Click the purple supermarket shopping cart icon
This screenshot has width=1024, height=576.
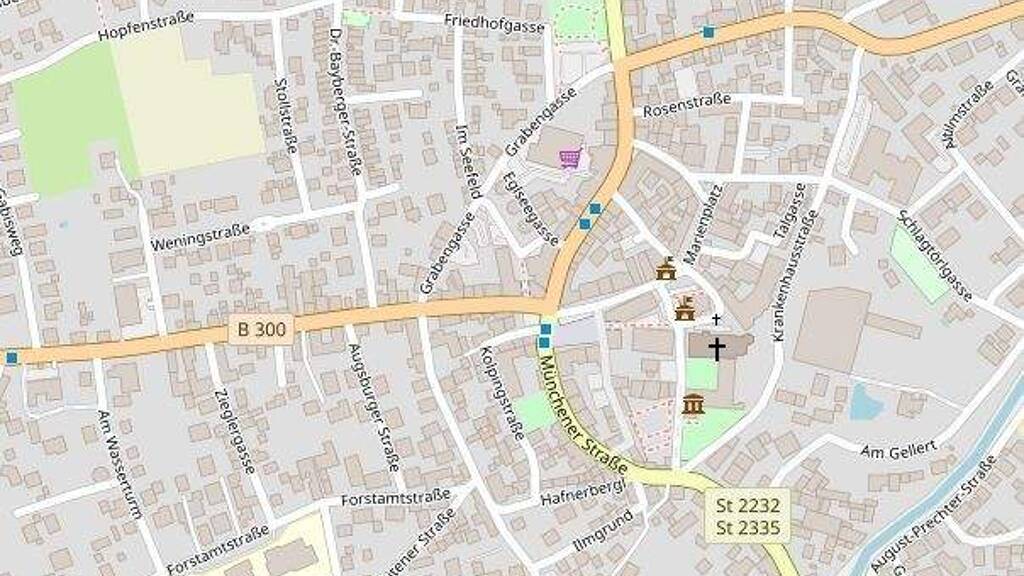[570, 158]
